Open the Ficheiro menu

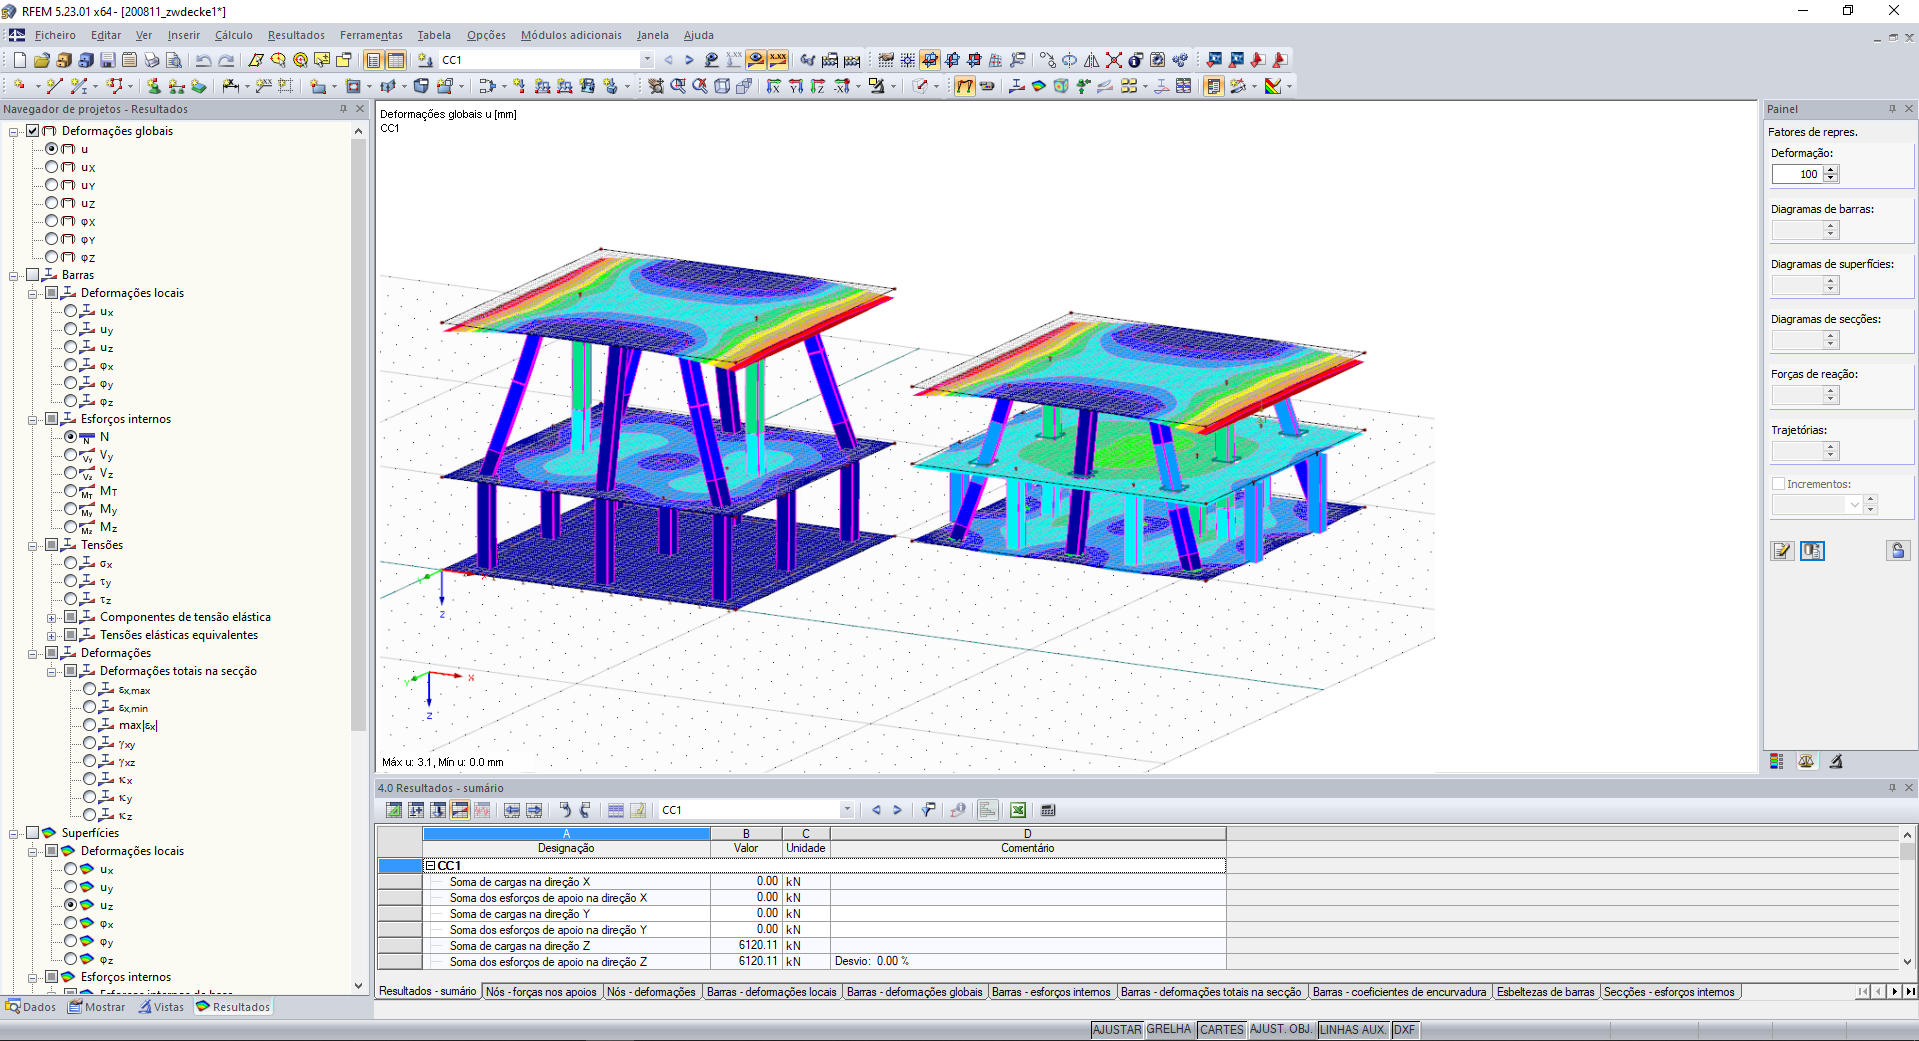click(x=55, y=35)
